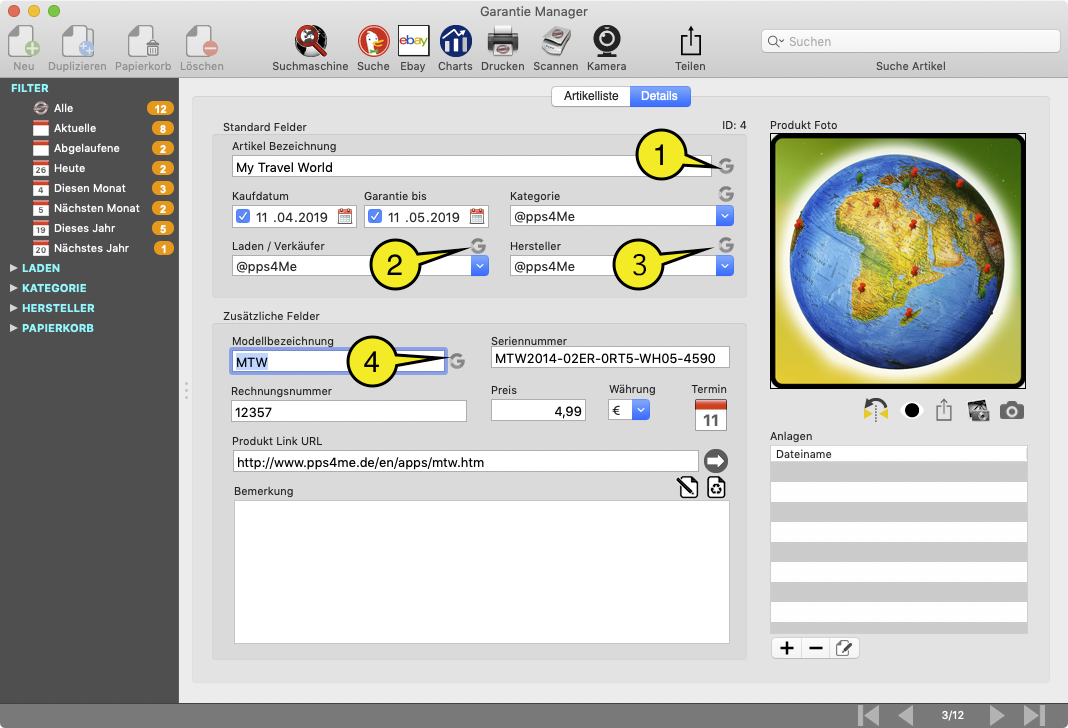Open calendar picker for Kaufdatum
The image size is (1068, 728).
click(345, 217)
